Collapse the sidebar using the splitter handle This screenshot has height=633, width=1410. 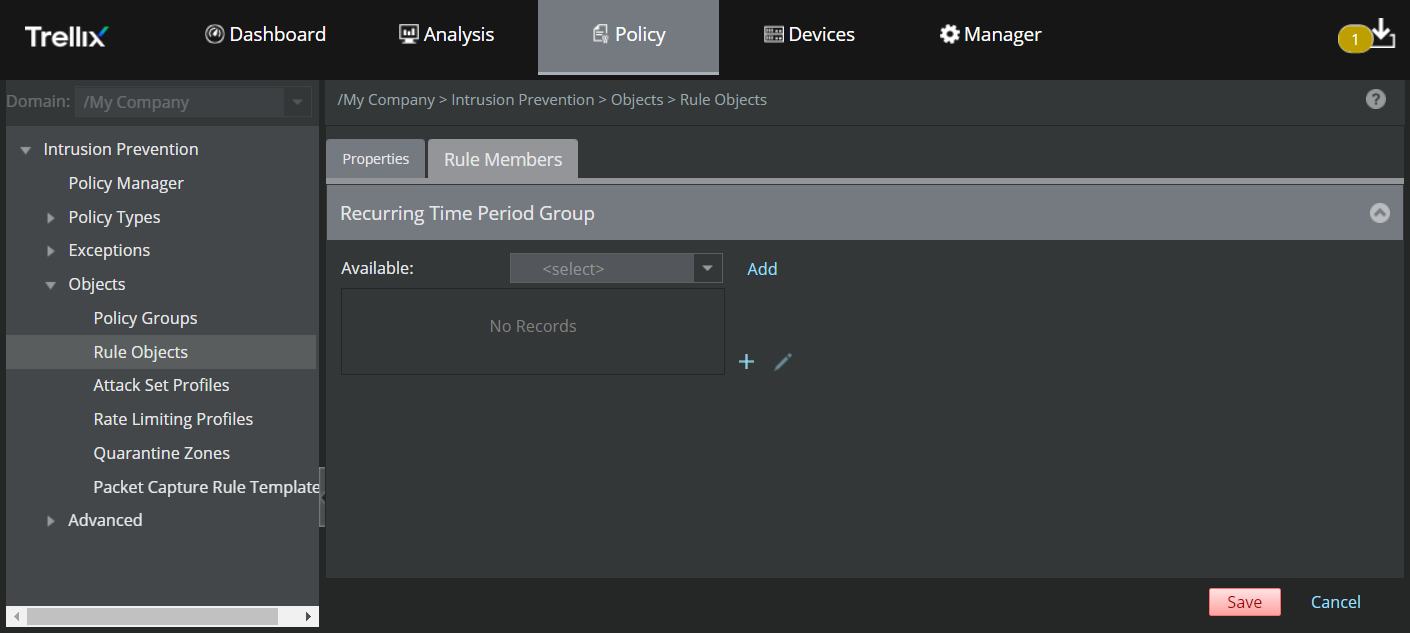click(322, 497)
